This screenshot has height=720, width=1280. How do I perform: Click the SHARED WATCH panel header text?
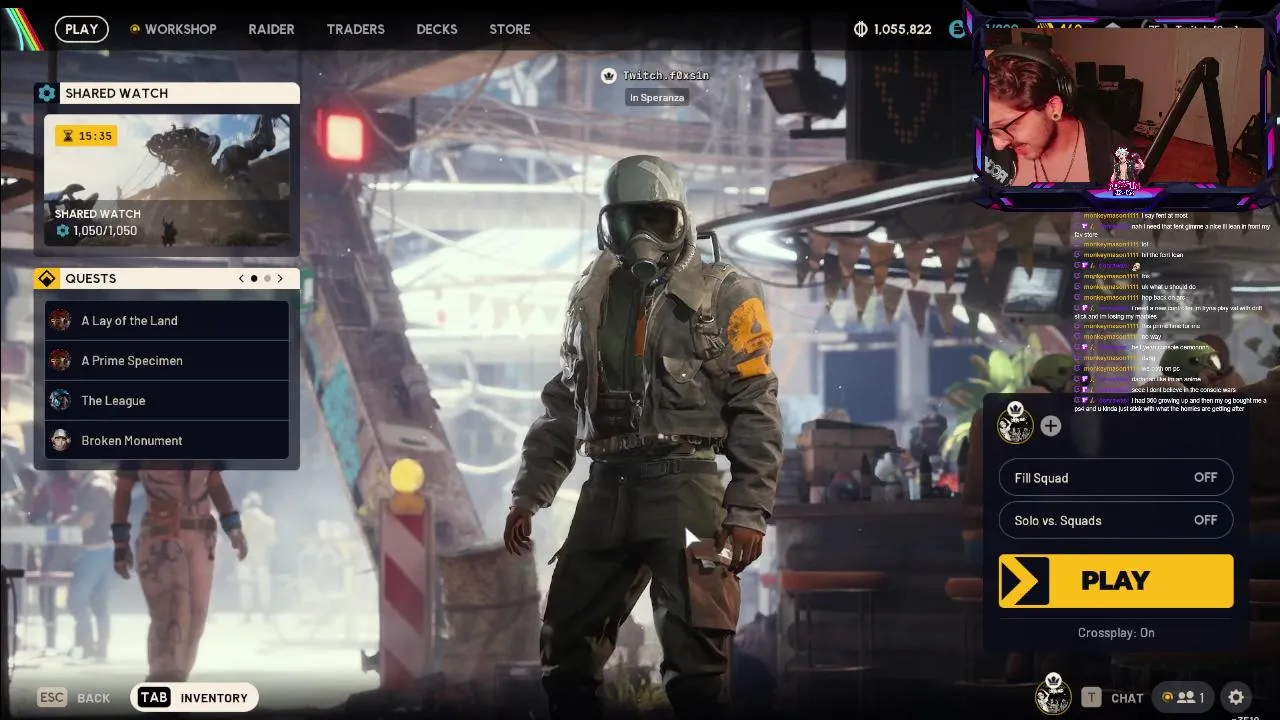pyautogui.click(x=116, y=93)
